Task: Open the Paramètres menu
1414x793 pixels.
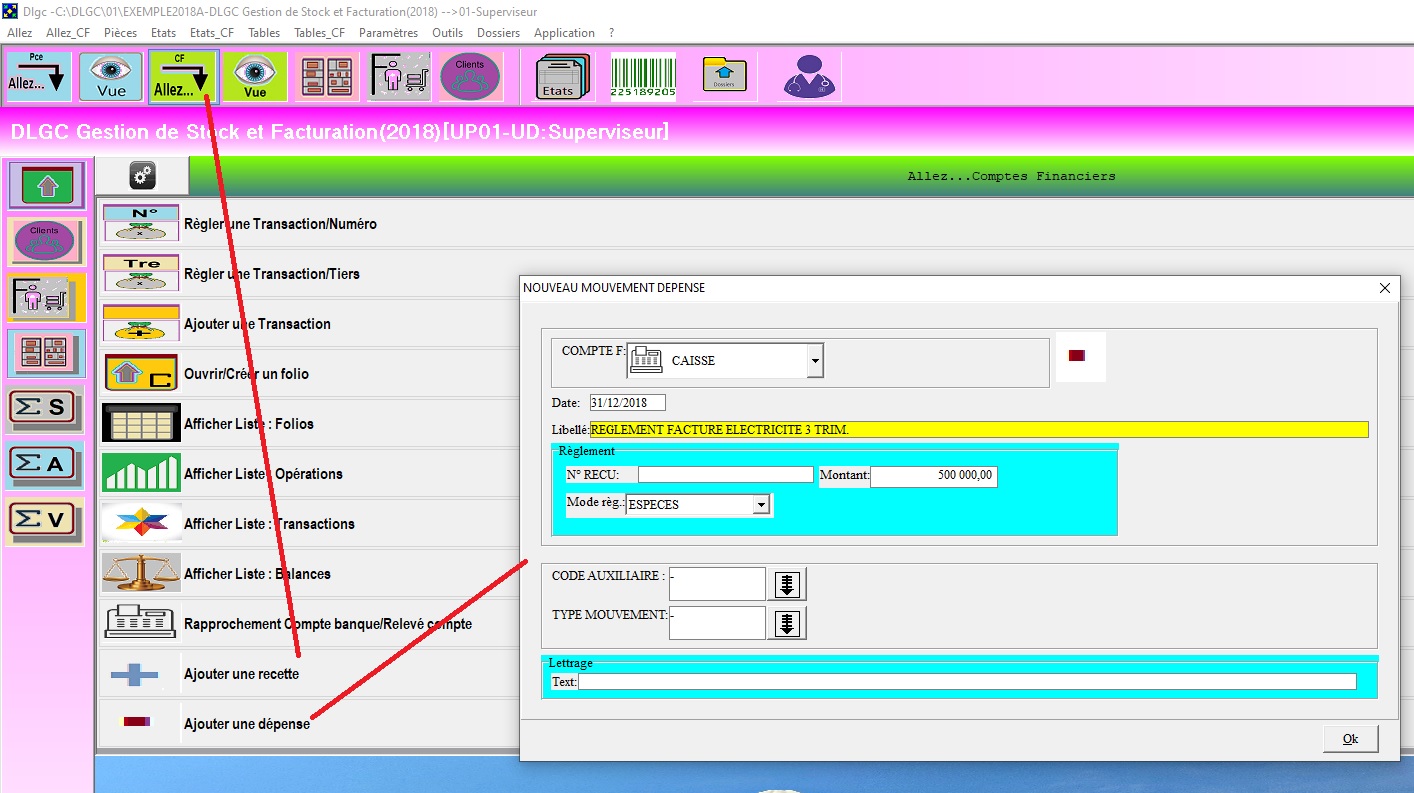Action: (388, 33)
